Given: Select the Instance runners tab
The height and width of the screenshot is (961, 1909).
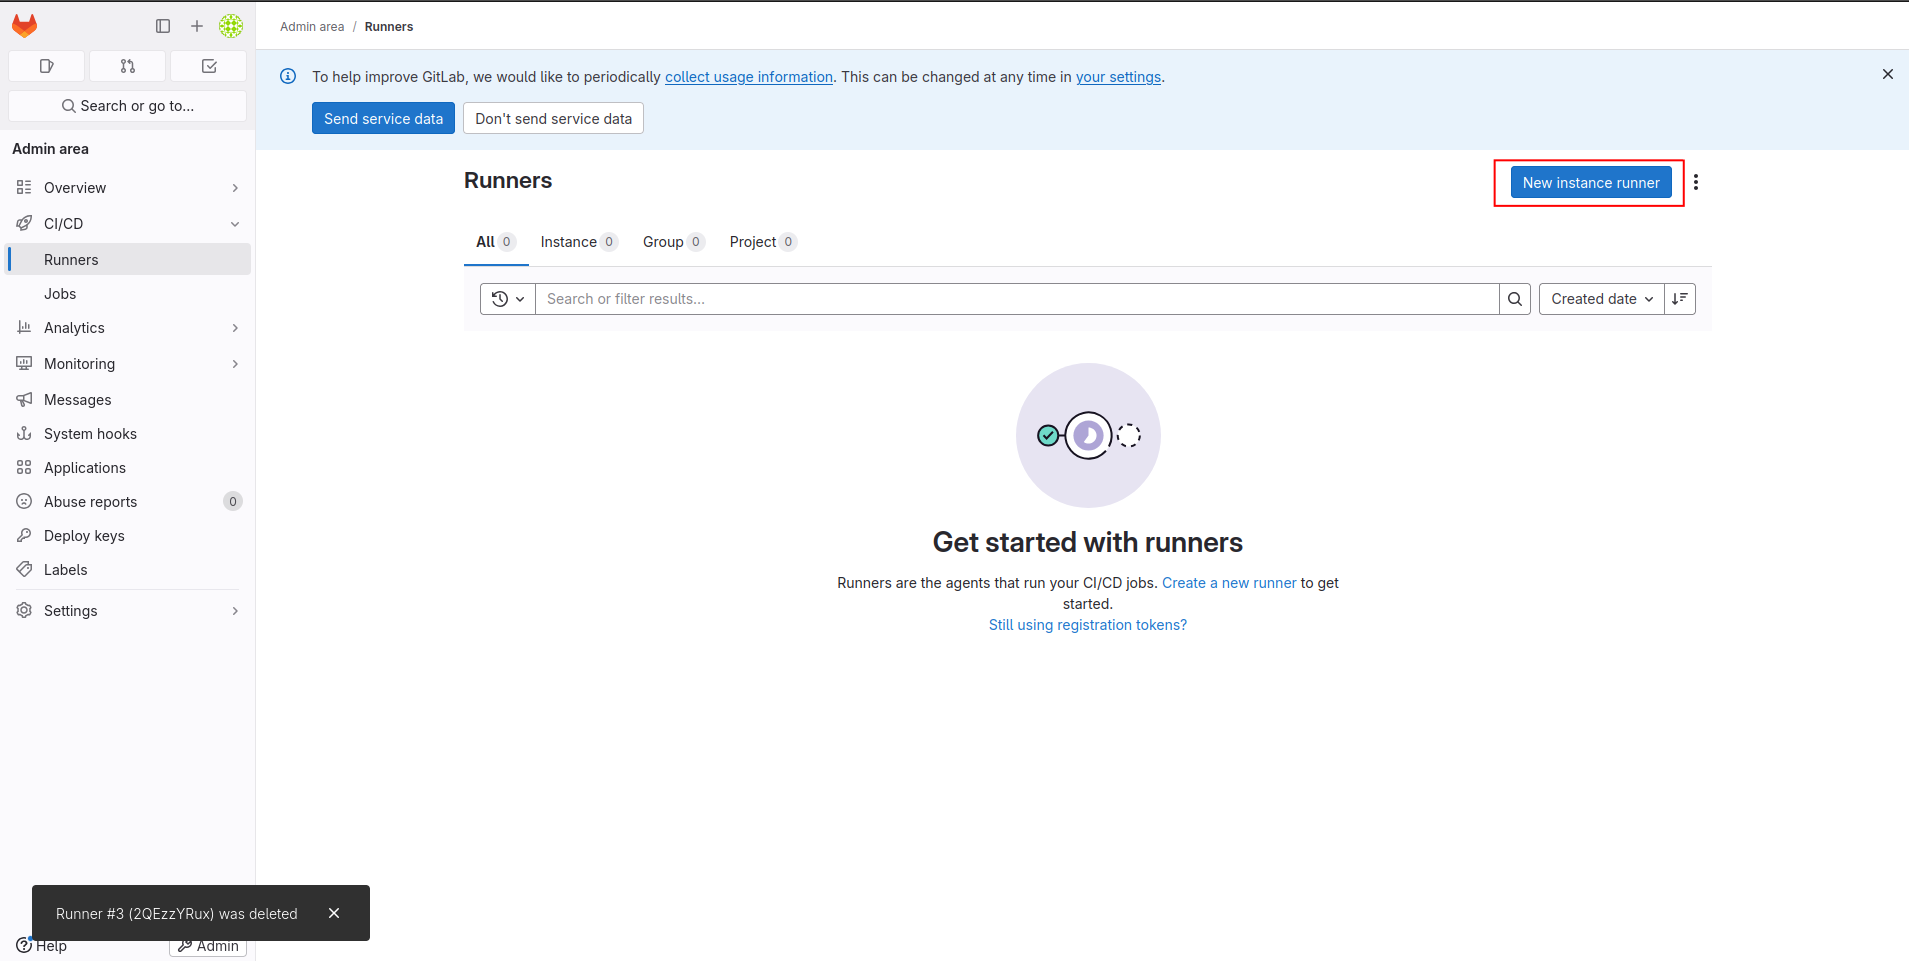Looking at the screenshot, I should [579, 242].
